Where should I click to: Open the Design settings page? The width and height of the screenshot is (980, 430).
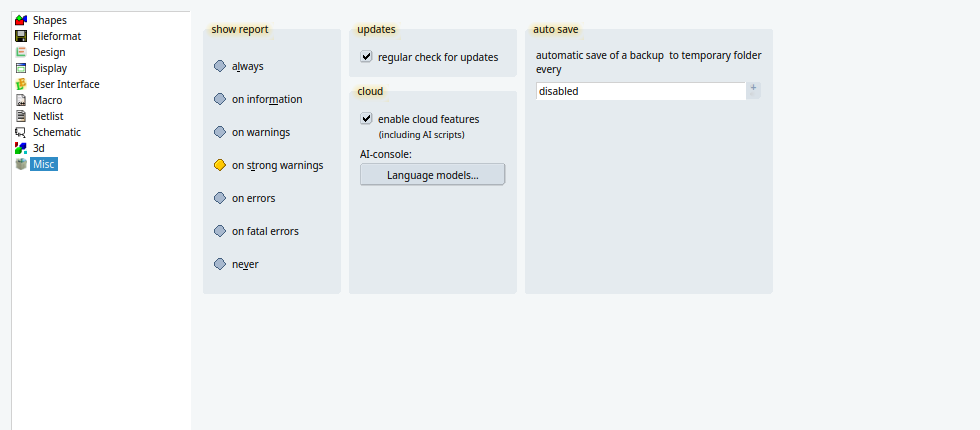coord(49,52)
